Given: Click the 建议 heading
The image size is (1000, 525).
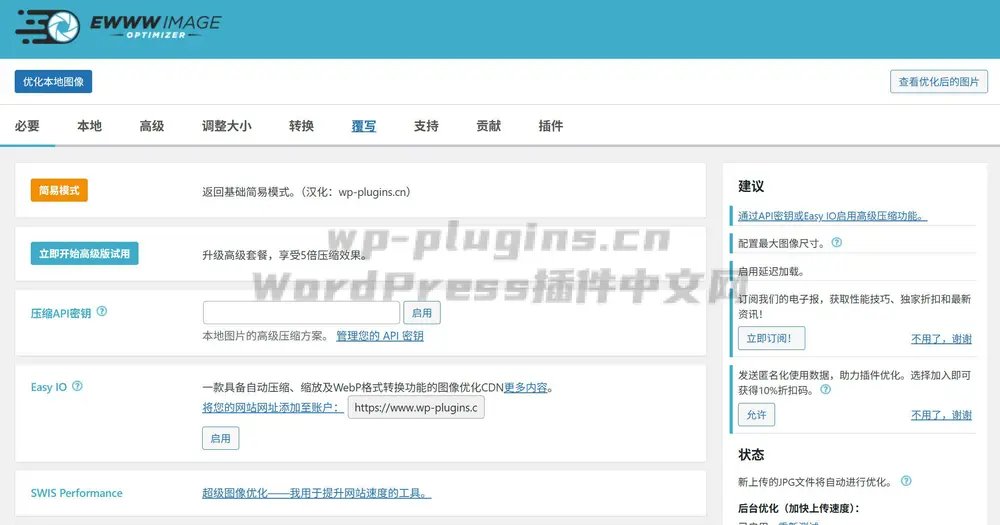Looking at the screenshot, I should 751,186.
